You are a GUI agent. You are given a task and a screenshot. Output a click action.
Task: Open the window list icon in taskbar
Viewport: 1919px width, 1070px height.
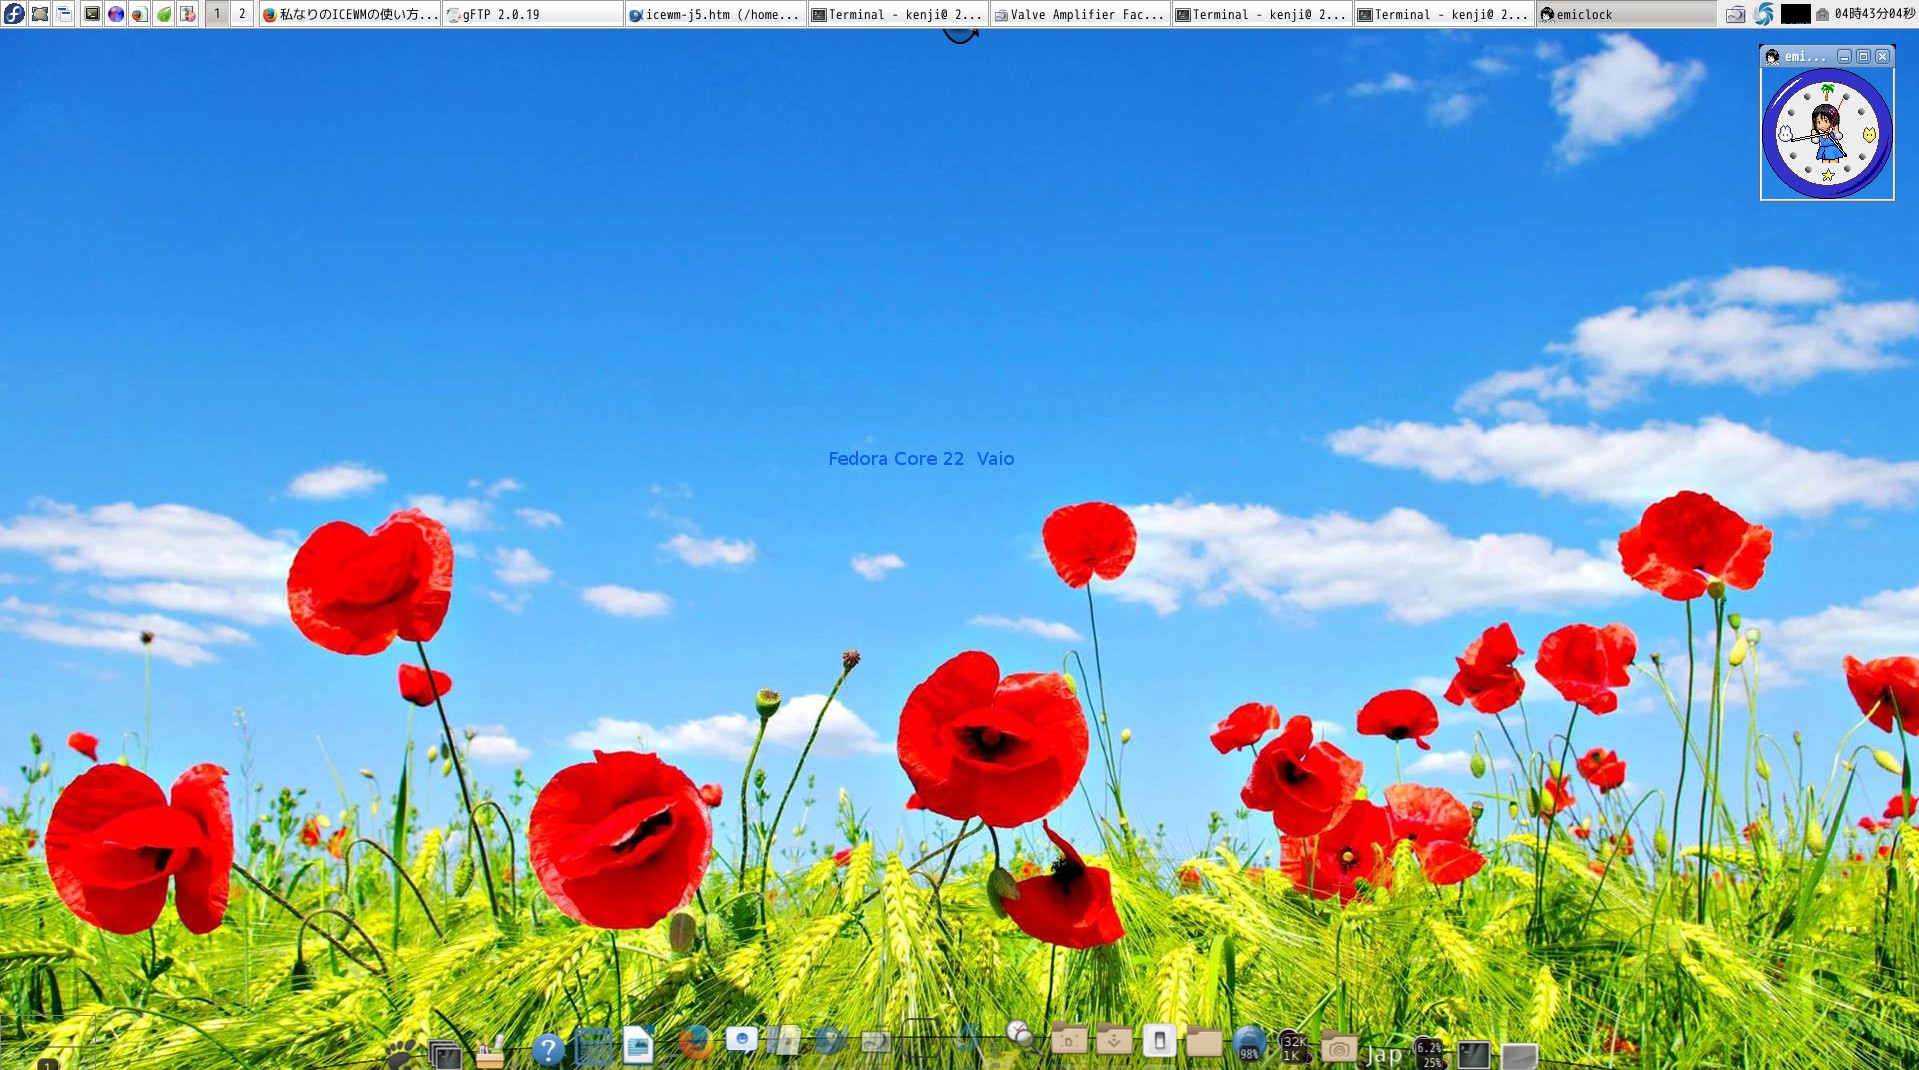64,14
